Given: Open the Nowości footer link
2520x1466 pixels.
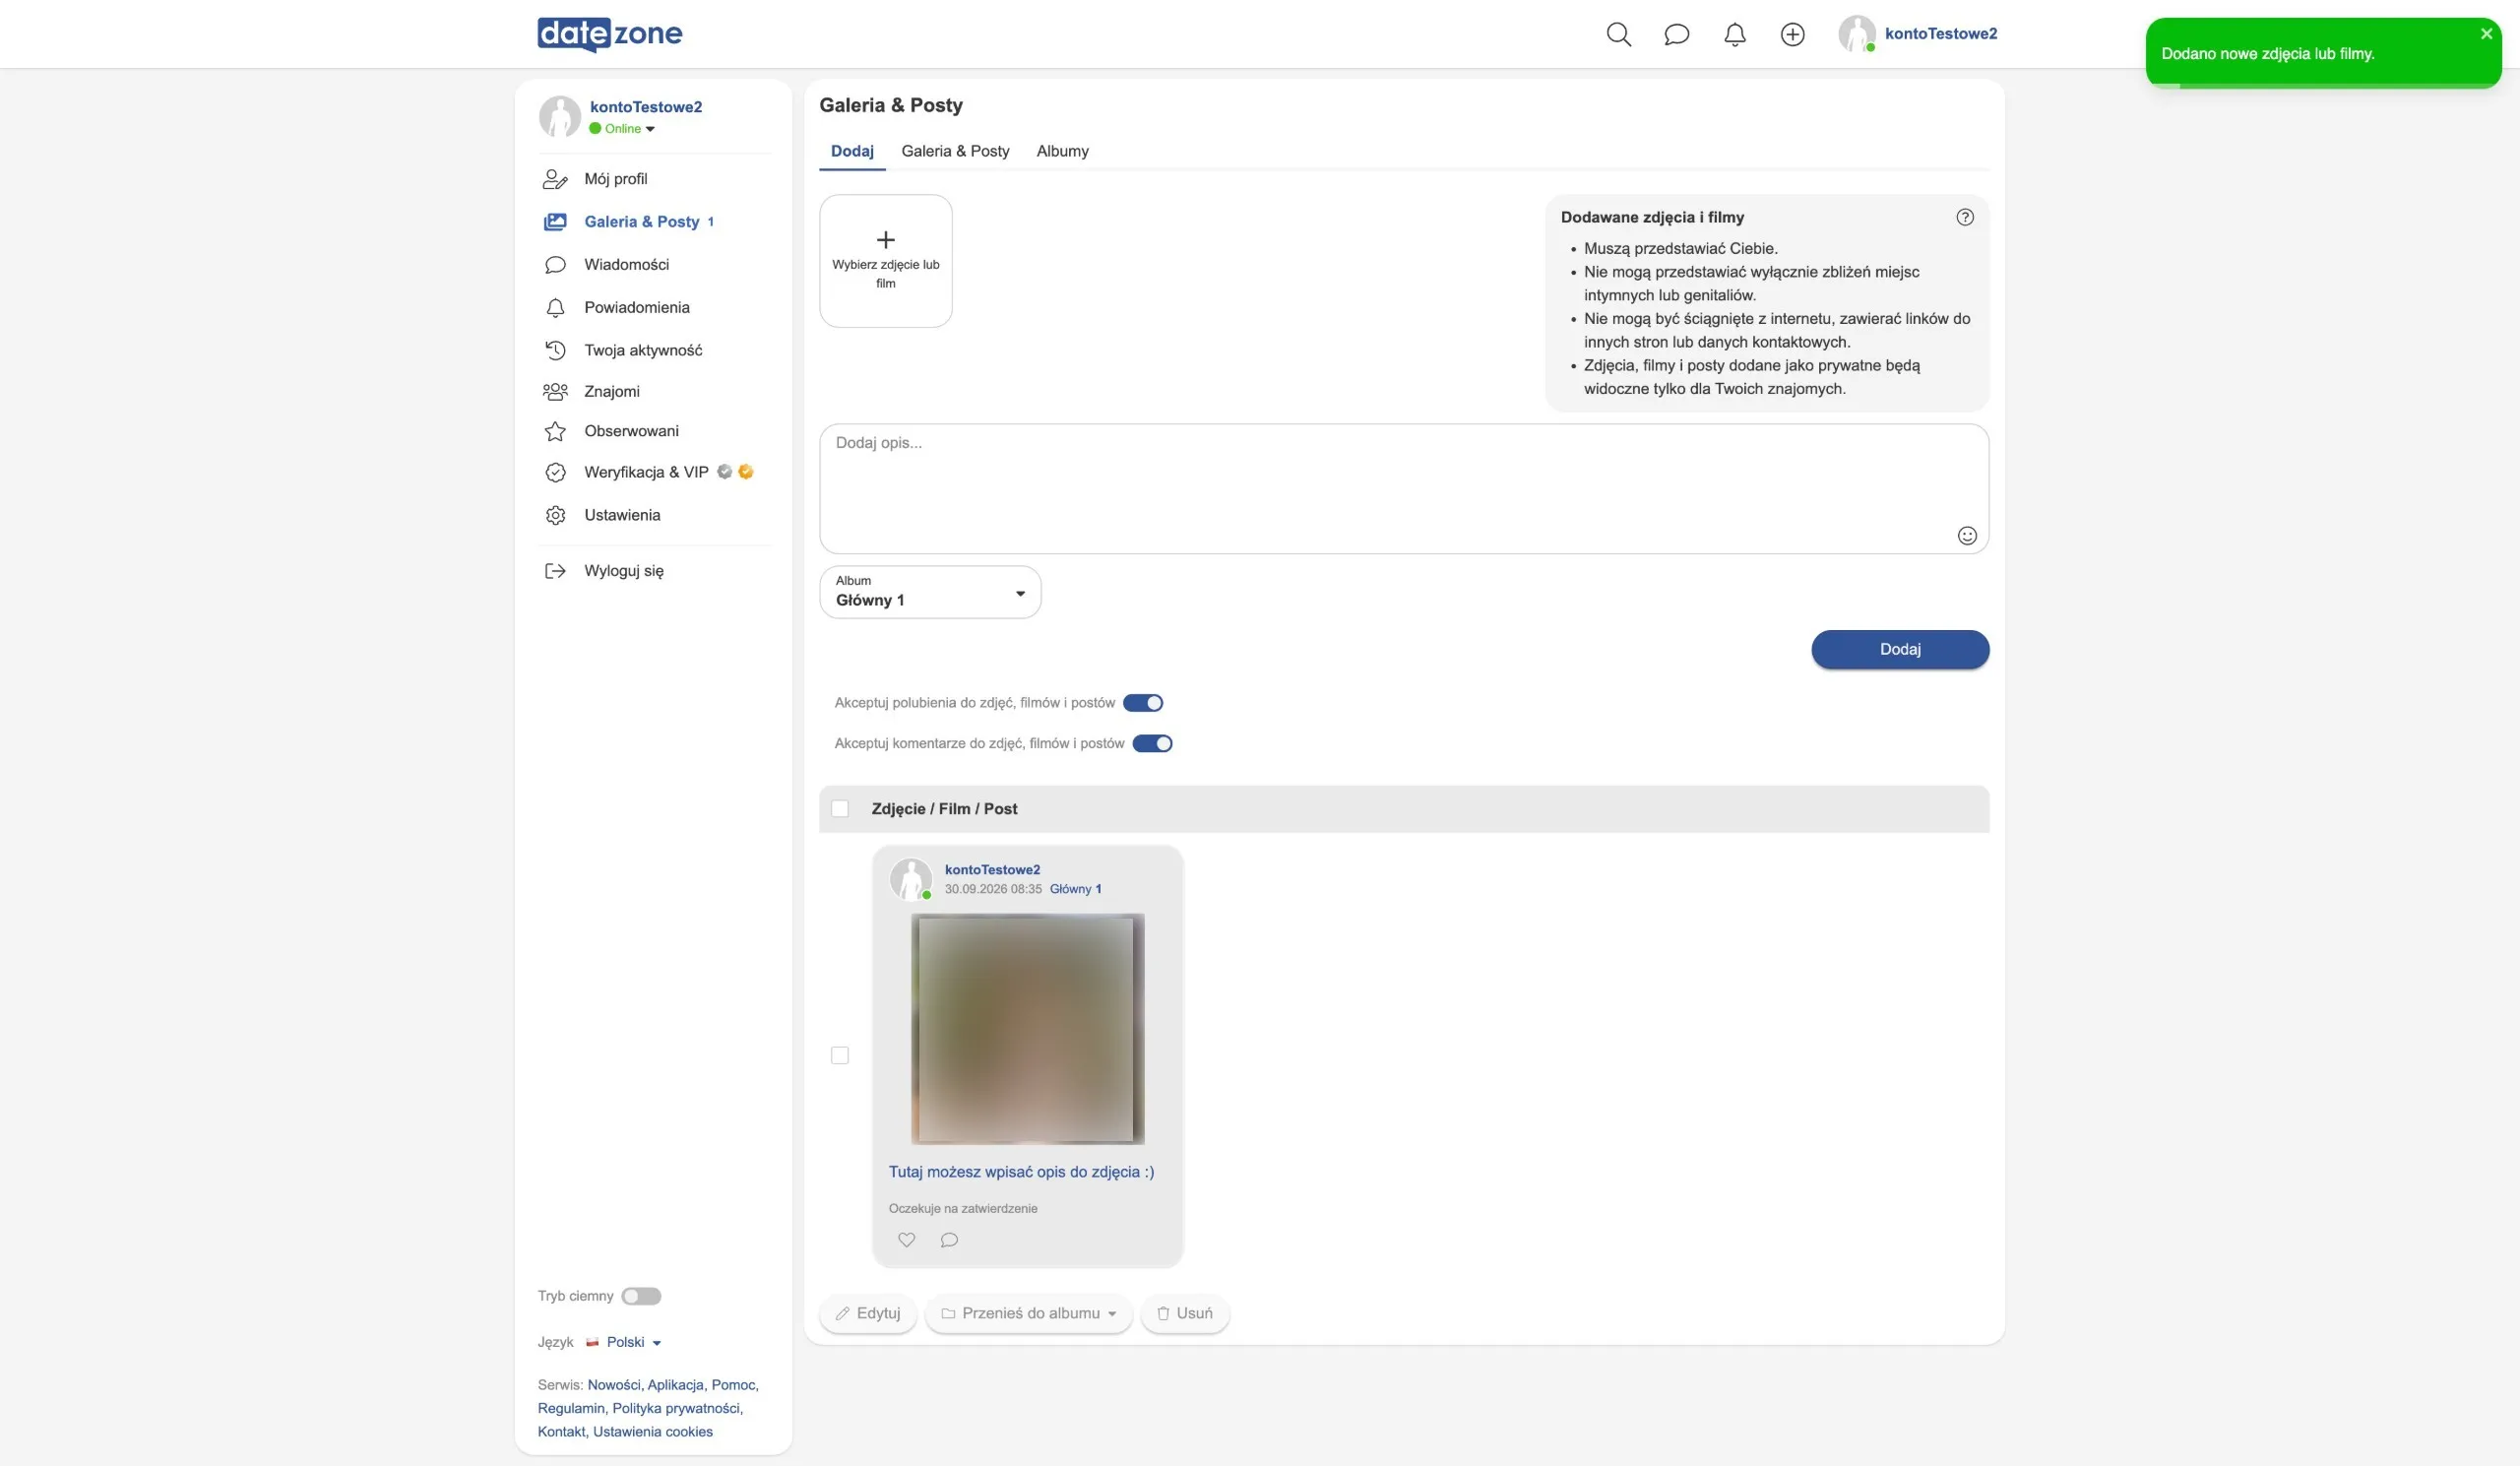Looking at the screenshot, I should tap(614, 1385).
